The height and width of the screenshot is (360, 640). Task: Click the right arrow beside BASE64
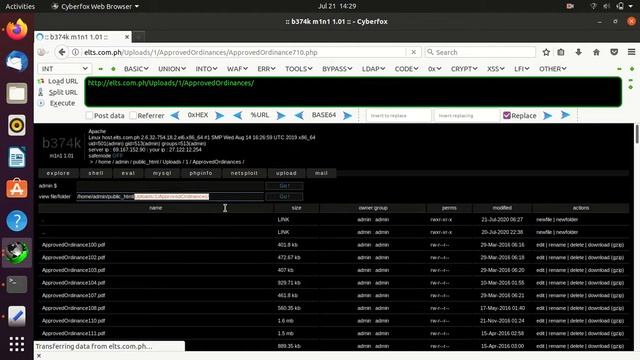point(347,116)
